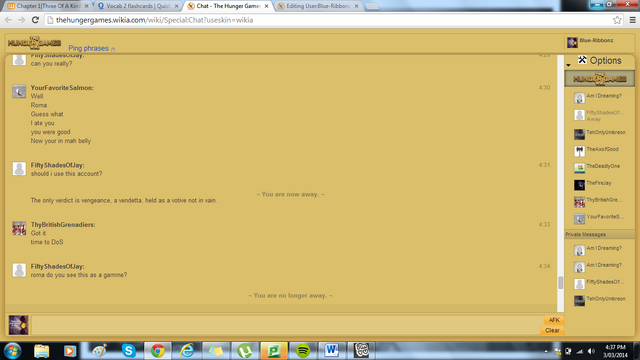This screenshot has width=640, height=360.
Task: Click the Hunger Games wiki logo
Action: point(34,42)
